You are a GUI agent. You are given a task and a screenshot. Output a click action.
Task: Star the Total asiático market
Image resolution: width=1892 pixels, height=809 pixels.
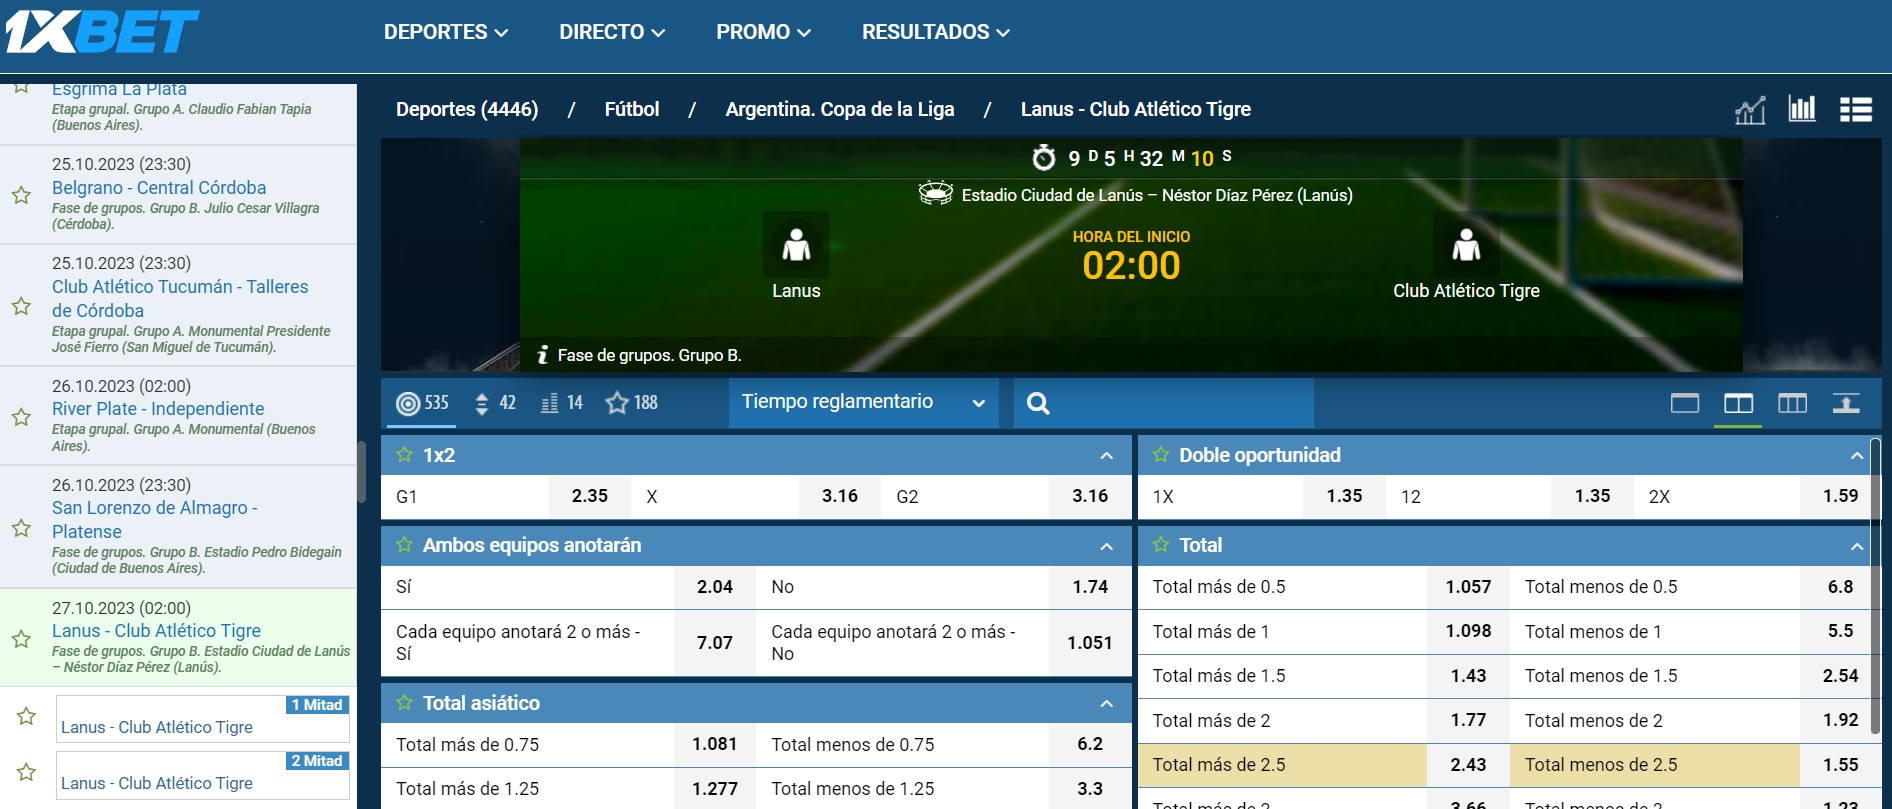tap(404, 703)
